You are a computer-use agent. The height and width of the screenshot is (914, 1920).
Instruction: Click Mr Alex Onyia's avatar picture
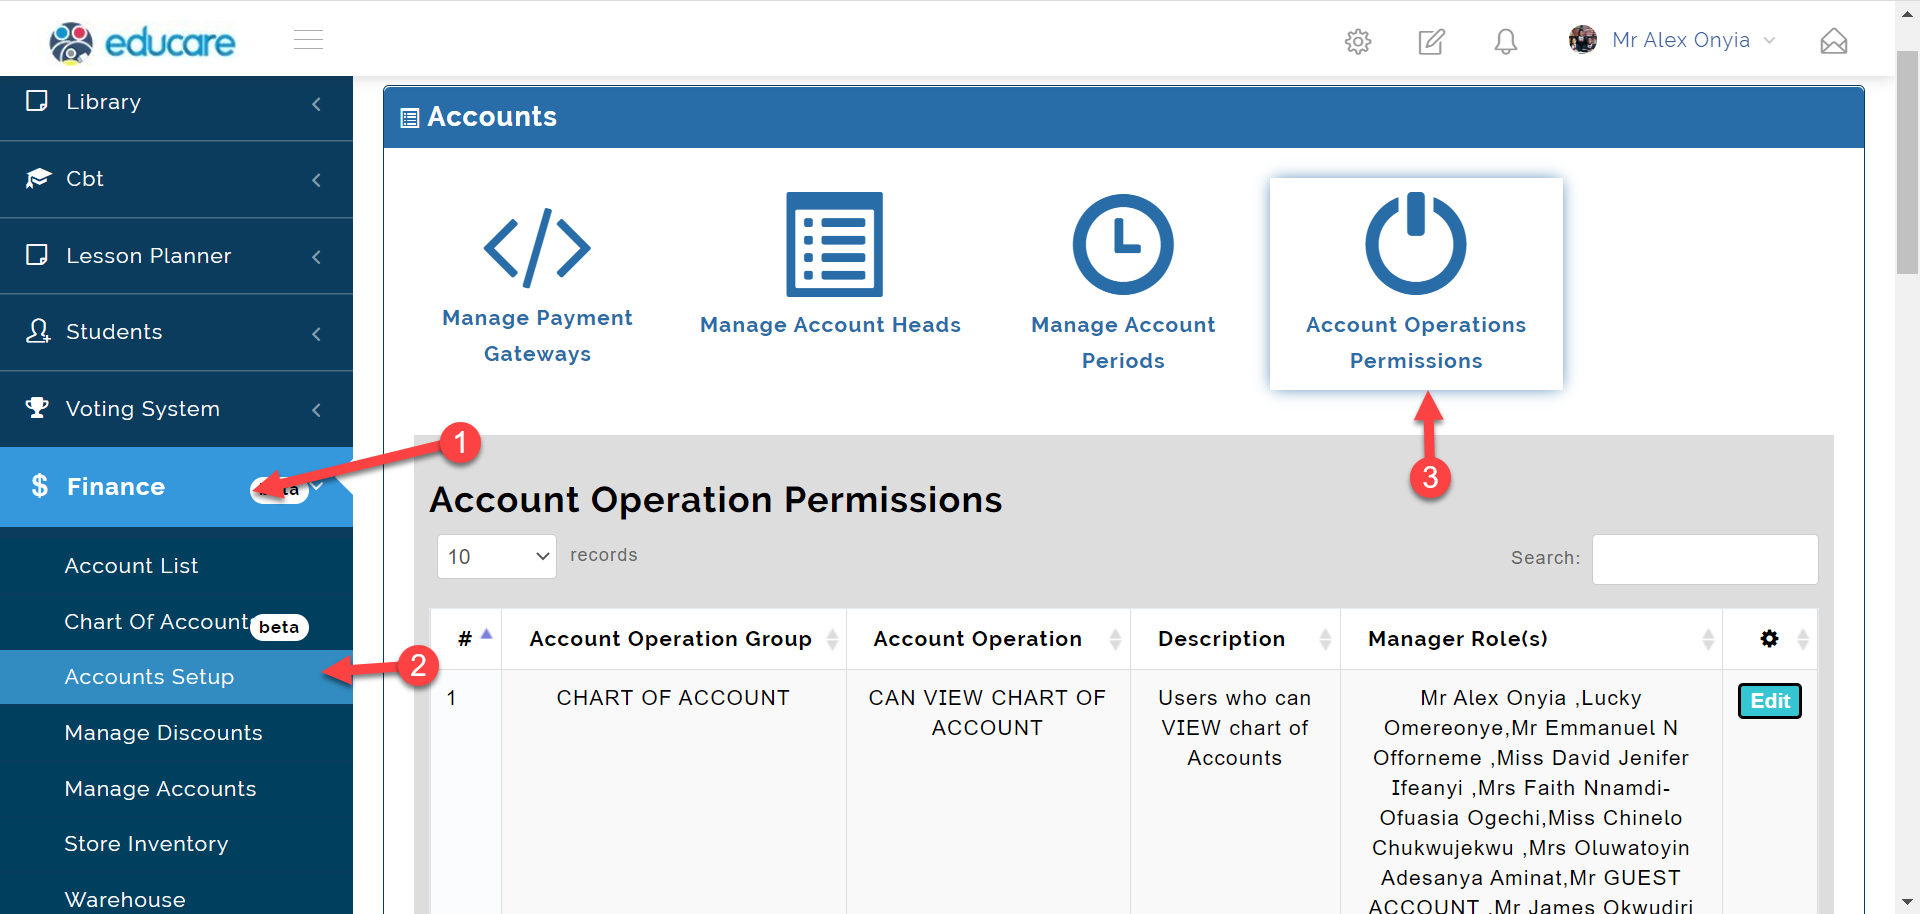1583,40
